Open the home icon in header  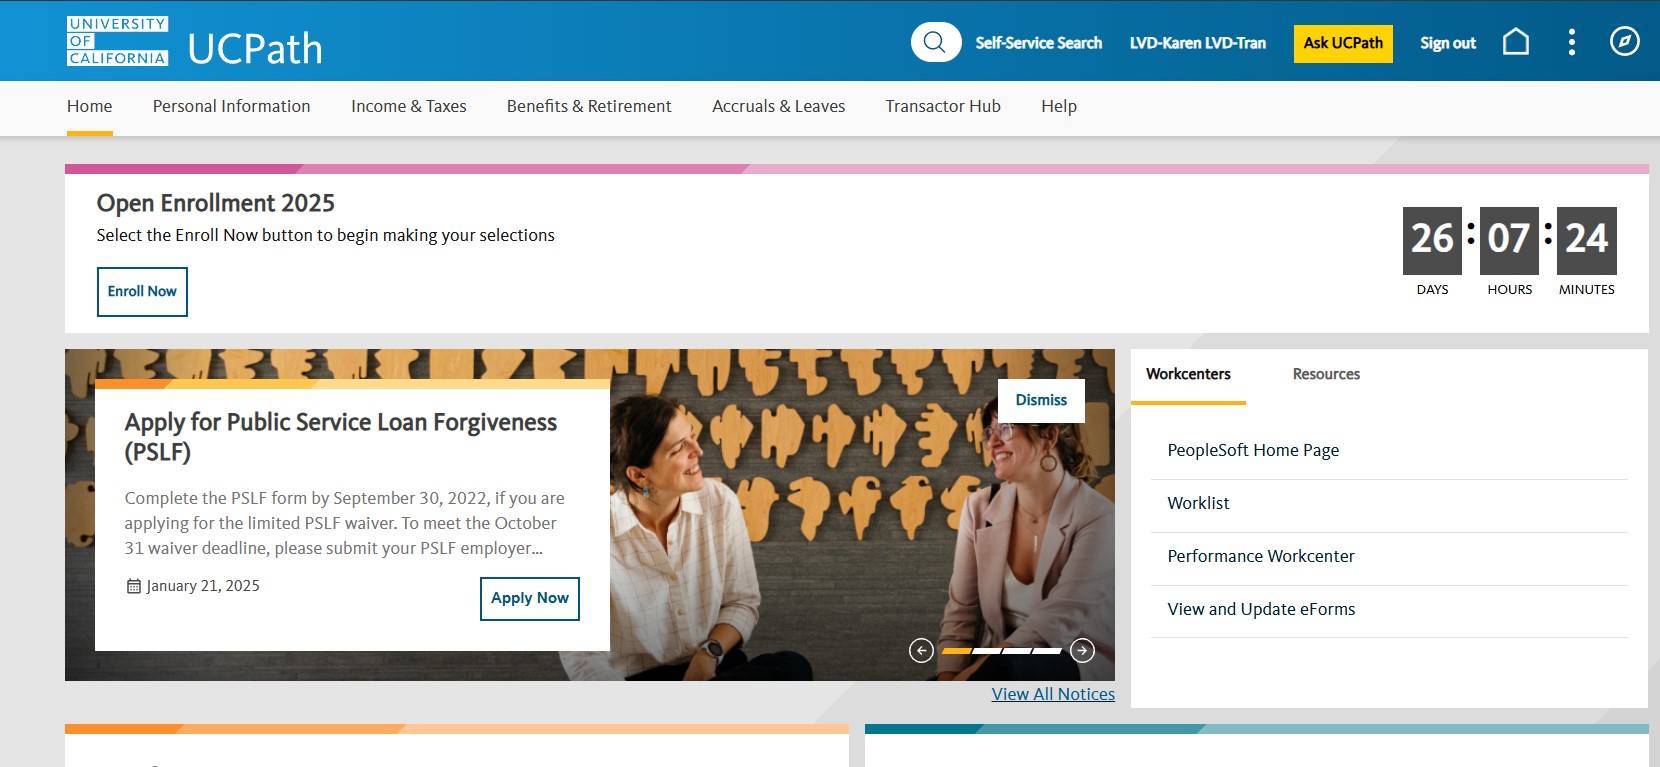pyautogui.click(x=1516, y=42)
